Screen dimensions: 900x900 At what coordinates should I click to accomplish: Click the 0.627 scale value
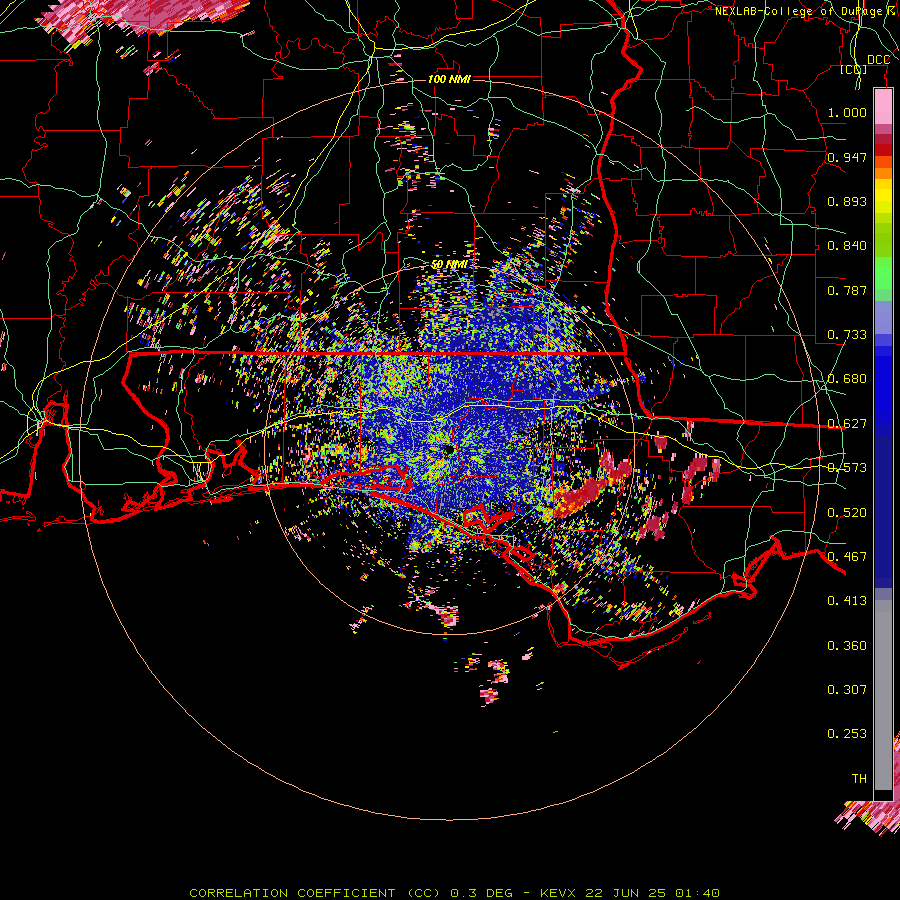point(847,423)
